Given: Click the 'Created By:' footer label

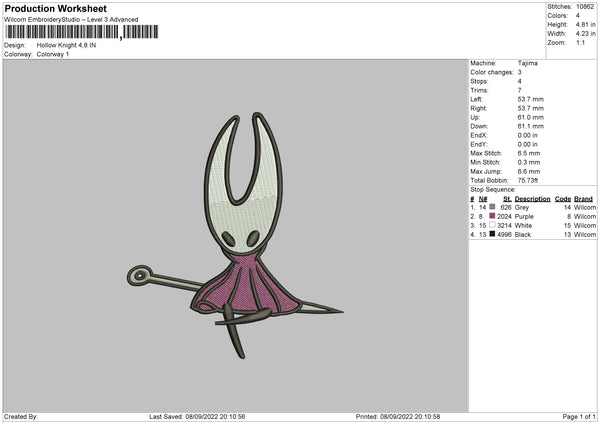Looking at the screenshot, I should (x=21, y=416).
